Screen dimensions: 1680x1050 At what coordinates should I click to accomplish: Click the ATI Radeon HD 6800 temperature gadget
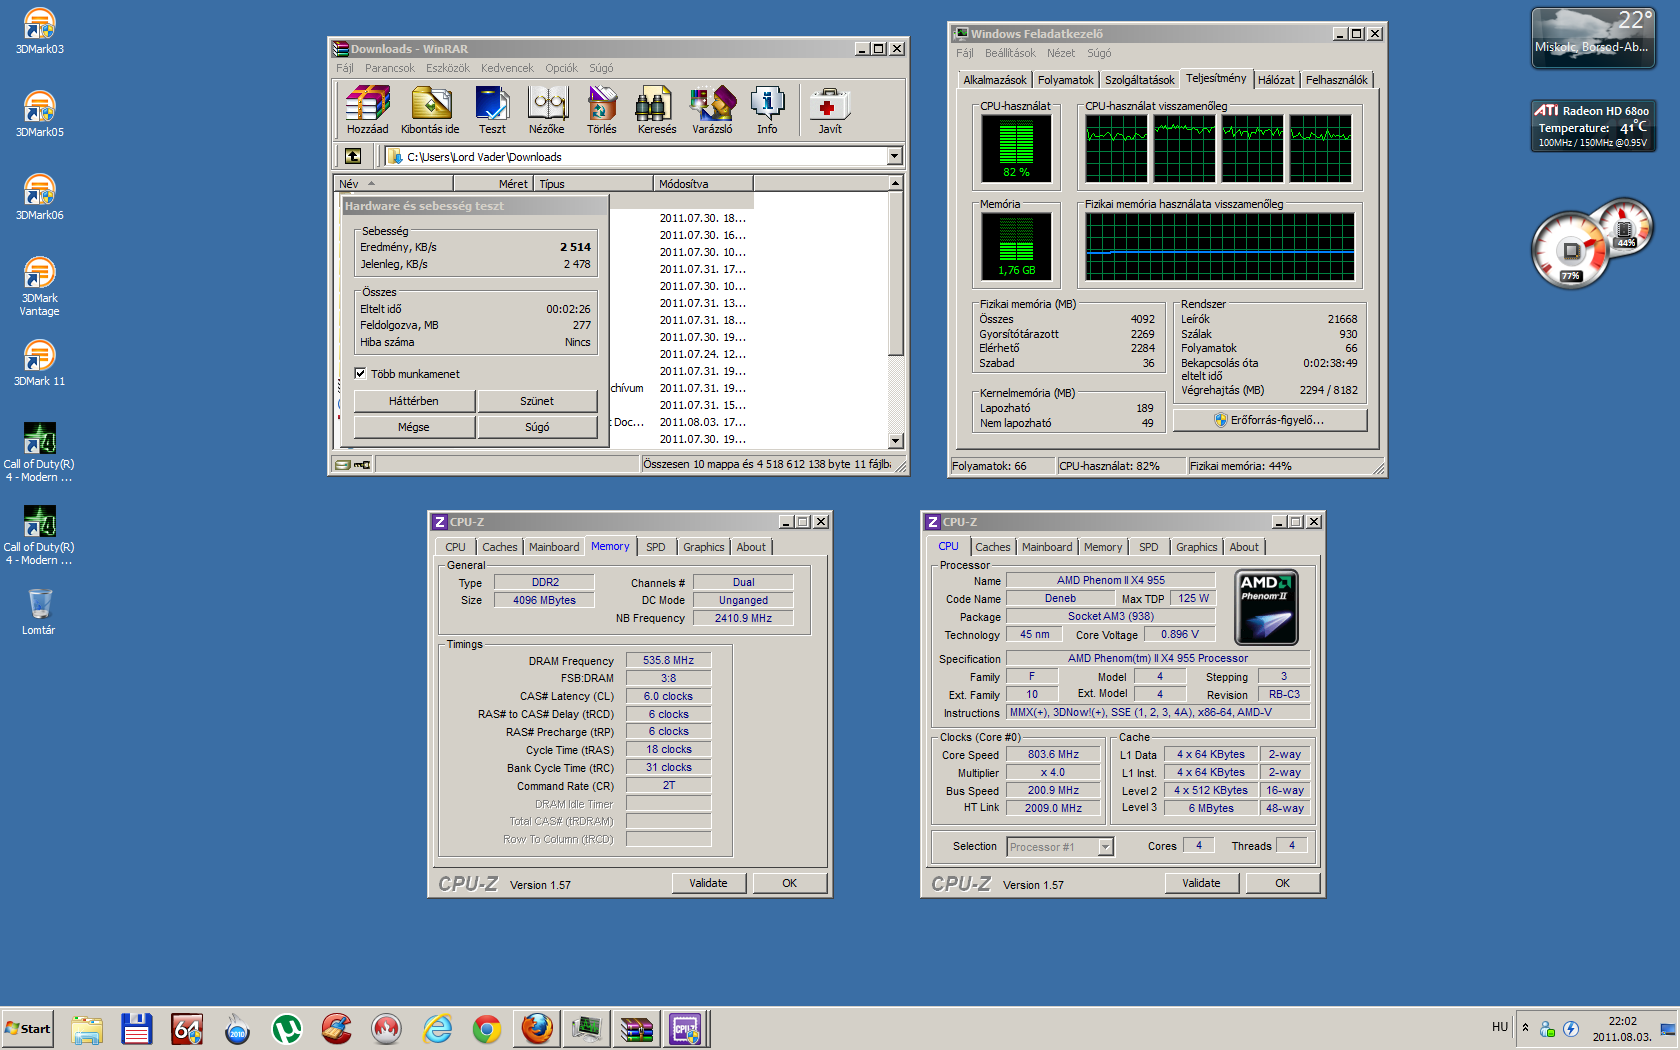(1593, 126)
